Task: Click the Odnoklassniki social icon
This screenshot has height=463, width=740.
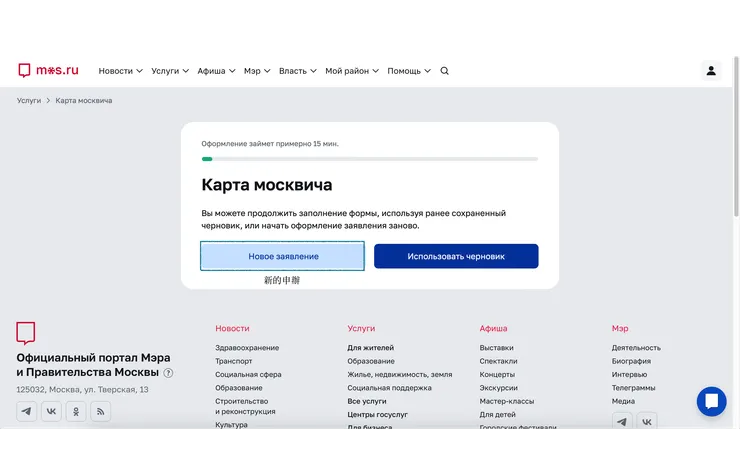Action: pos(76,411)
